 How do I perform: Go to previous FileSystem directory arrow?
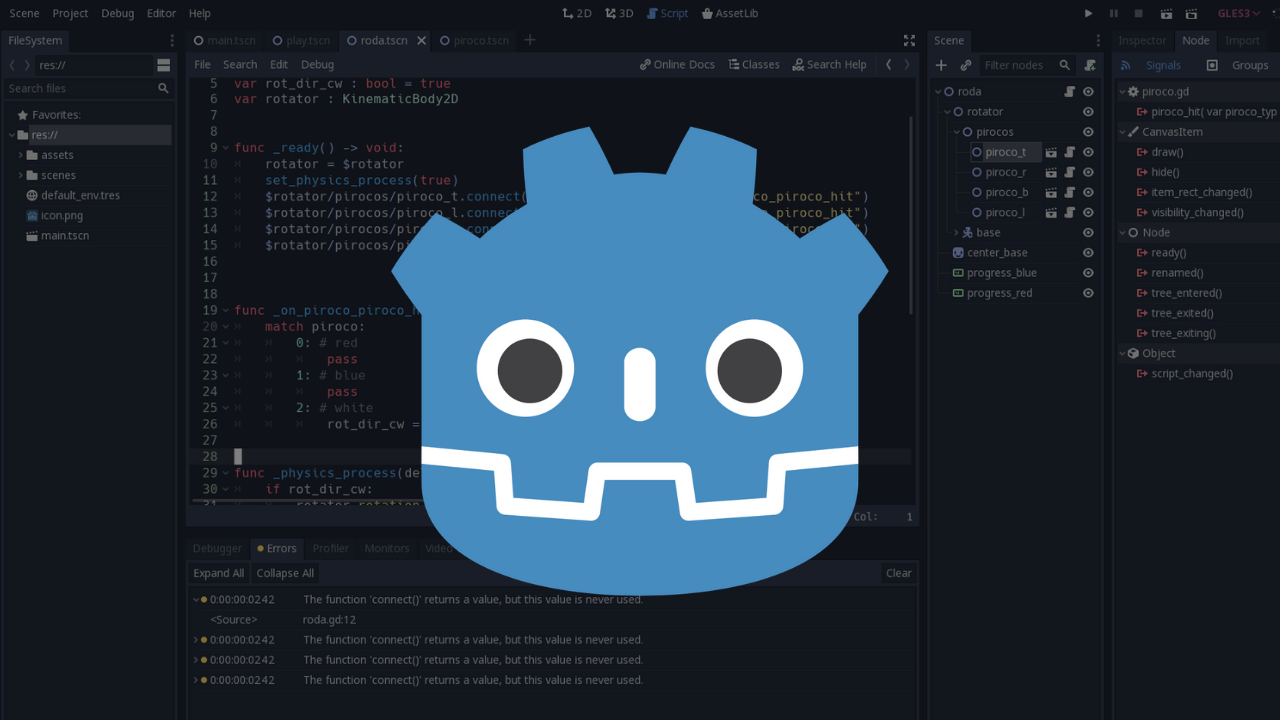pos(12,65)
